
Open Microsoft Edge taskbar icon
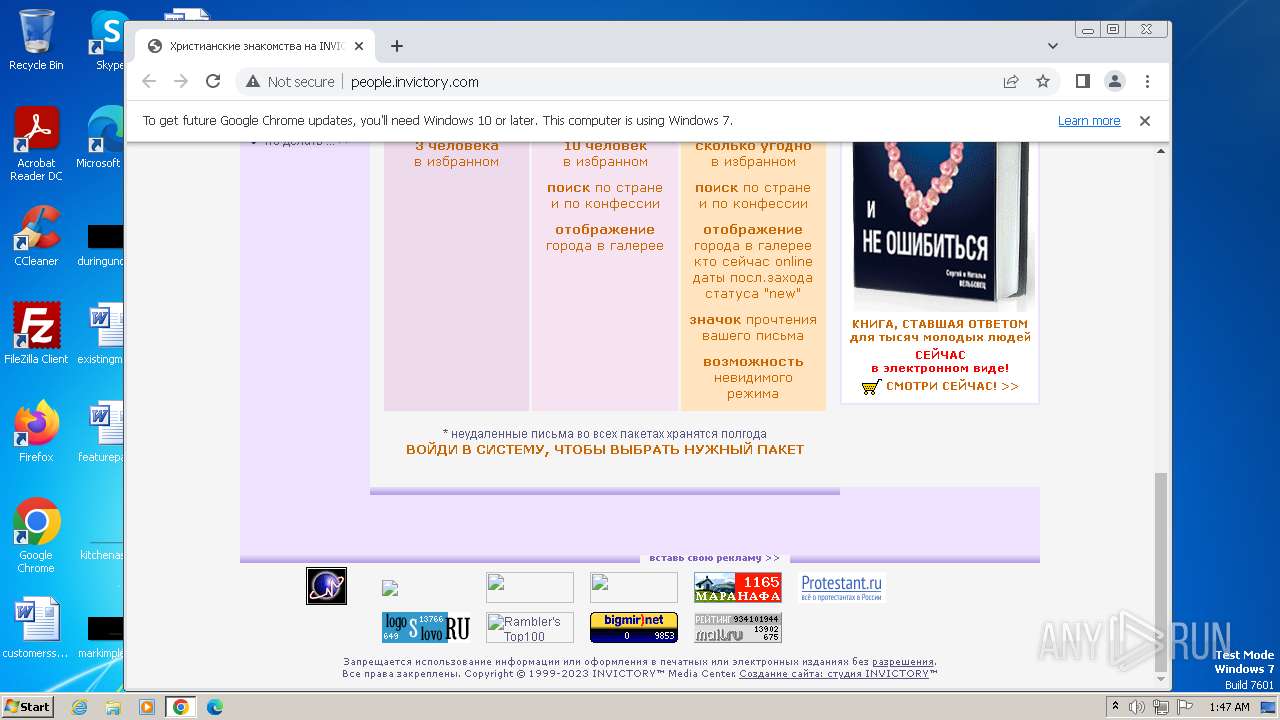tap(215, 707)
